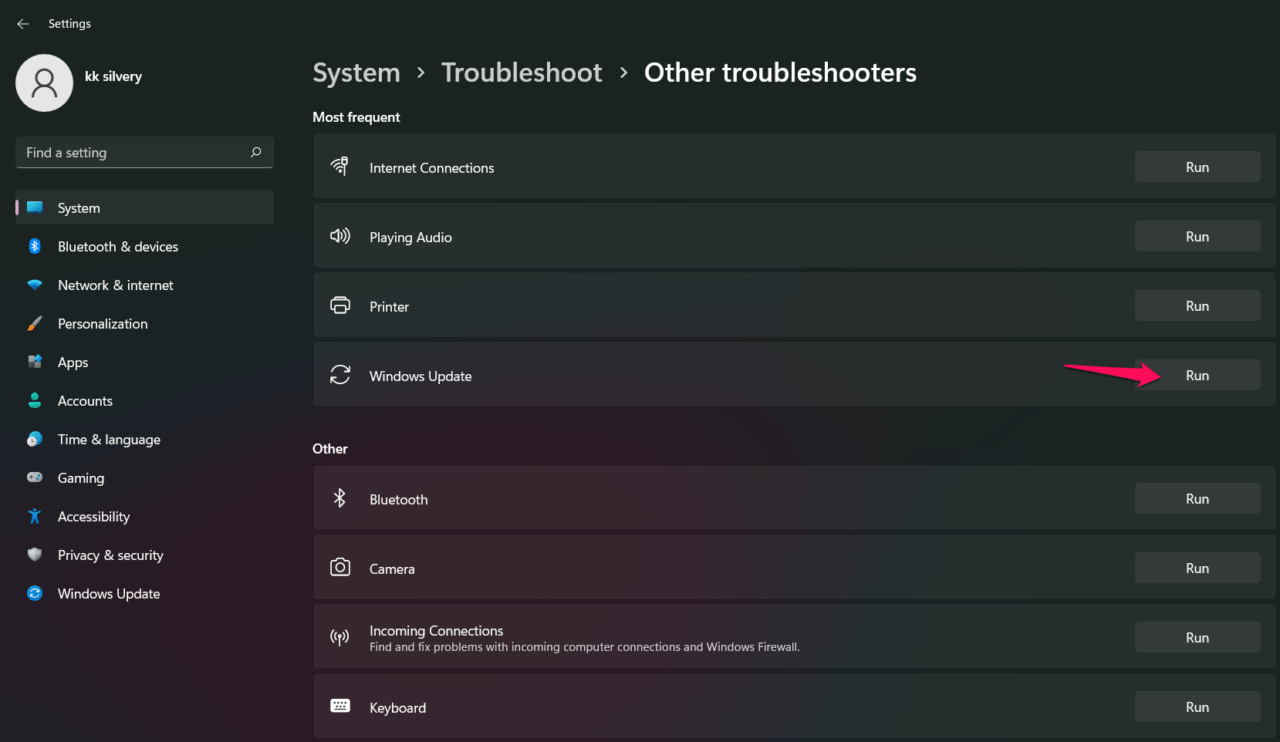Run the Playing Audio troubleshooter

tap(1197, 237)
